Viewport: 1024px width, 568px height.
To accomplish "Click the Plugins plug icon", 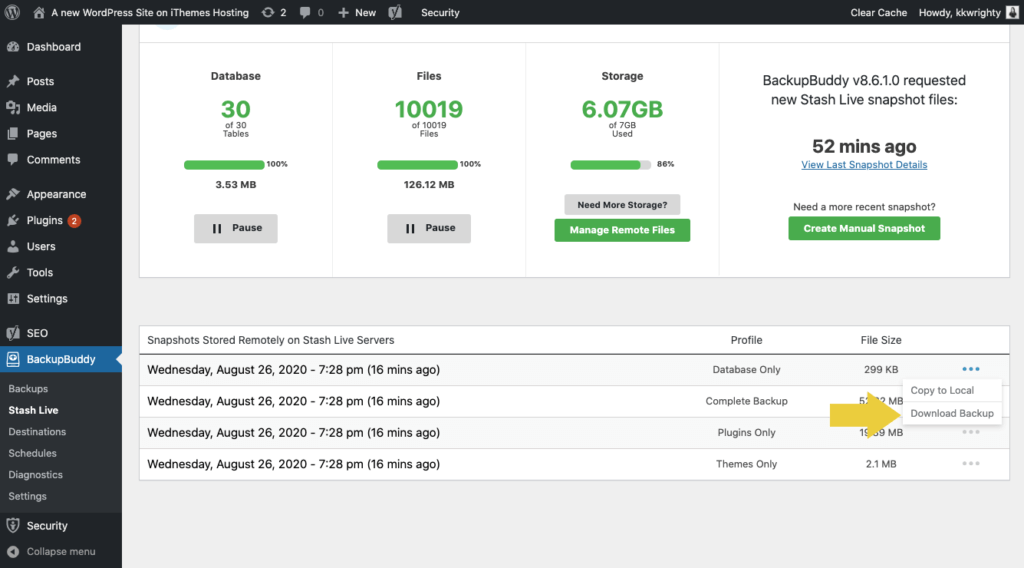I will point(13,221).
